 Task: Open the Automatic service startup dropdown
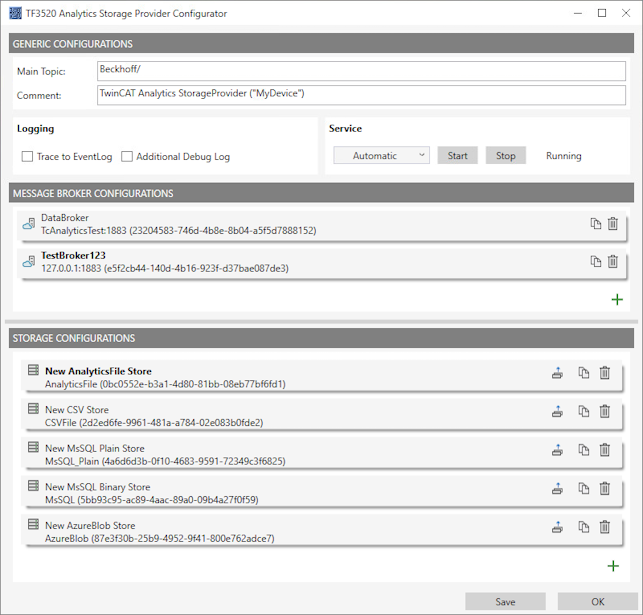coord(381,156)
